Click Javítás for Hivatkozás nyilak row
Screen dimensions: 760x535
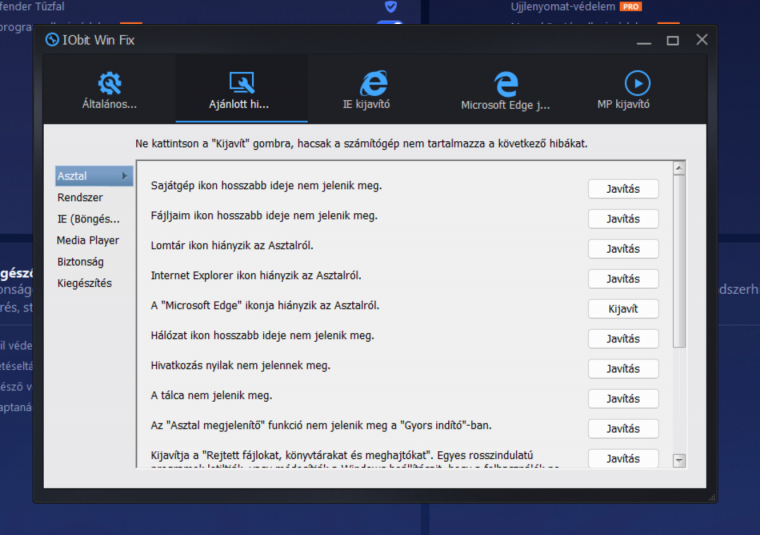click(623, 369)
